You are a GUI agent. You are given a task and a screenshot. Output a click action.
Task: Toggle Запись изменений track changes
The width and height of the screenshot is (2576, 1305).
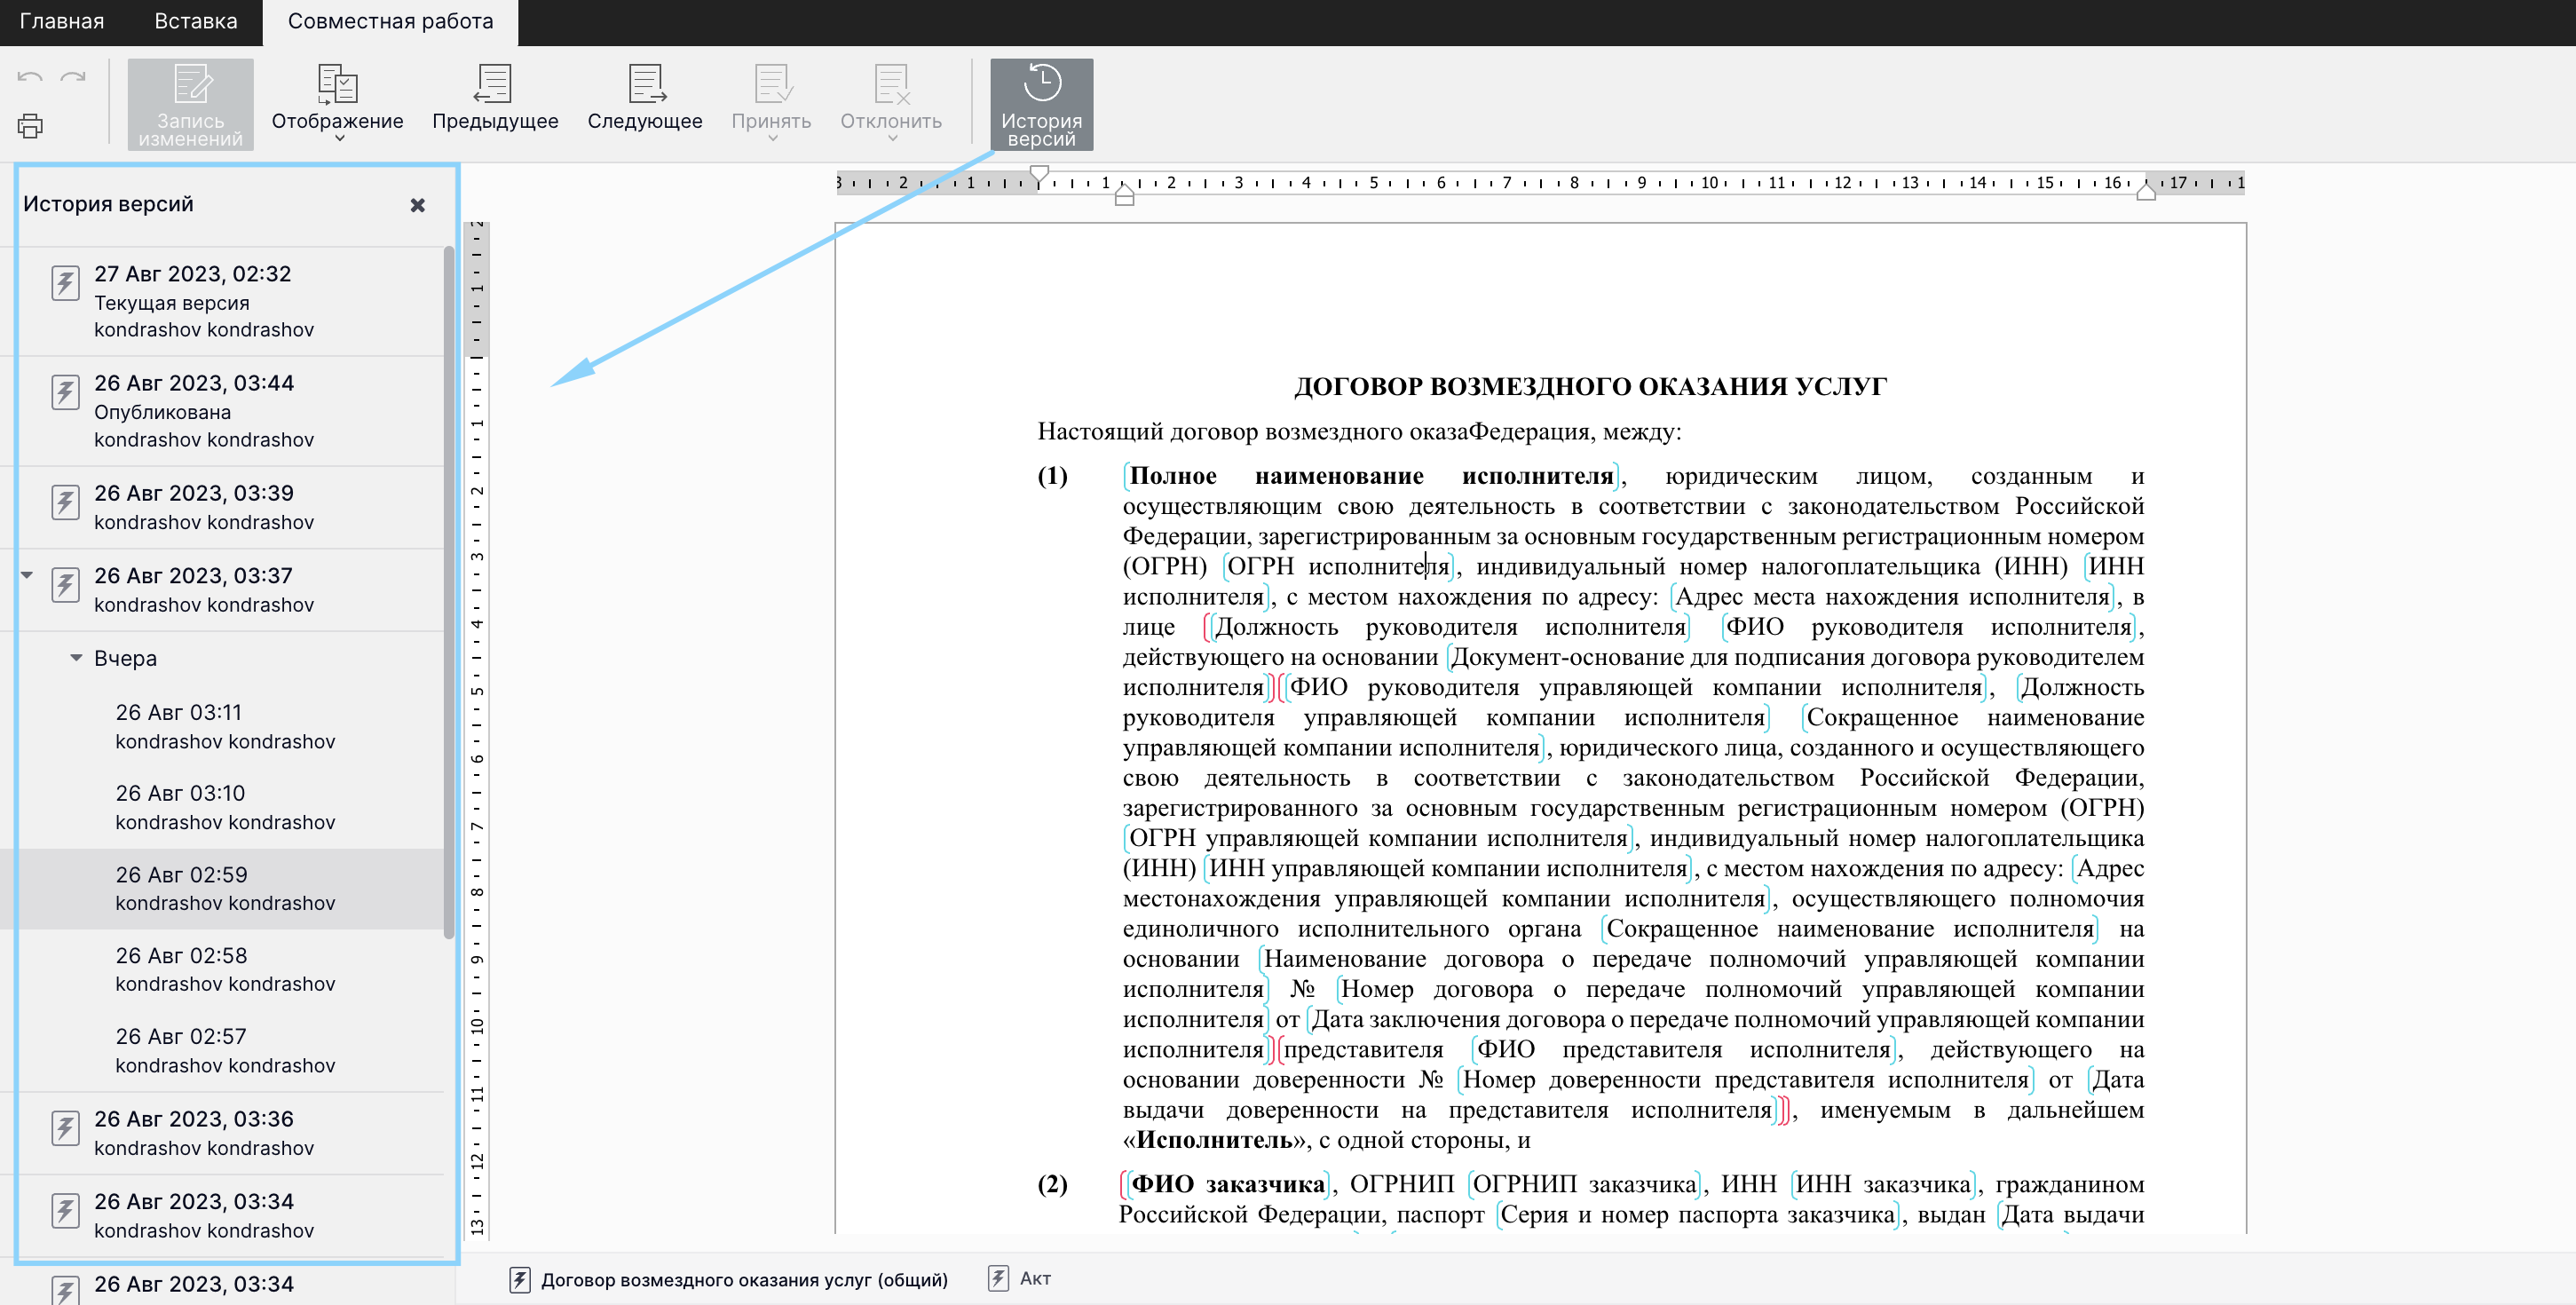(190, 105)
